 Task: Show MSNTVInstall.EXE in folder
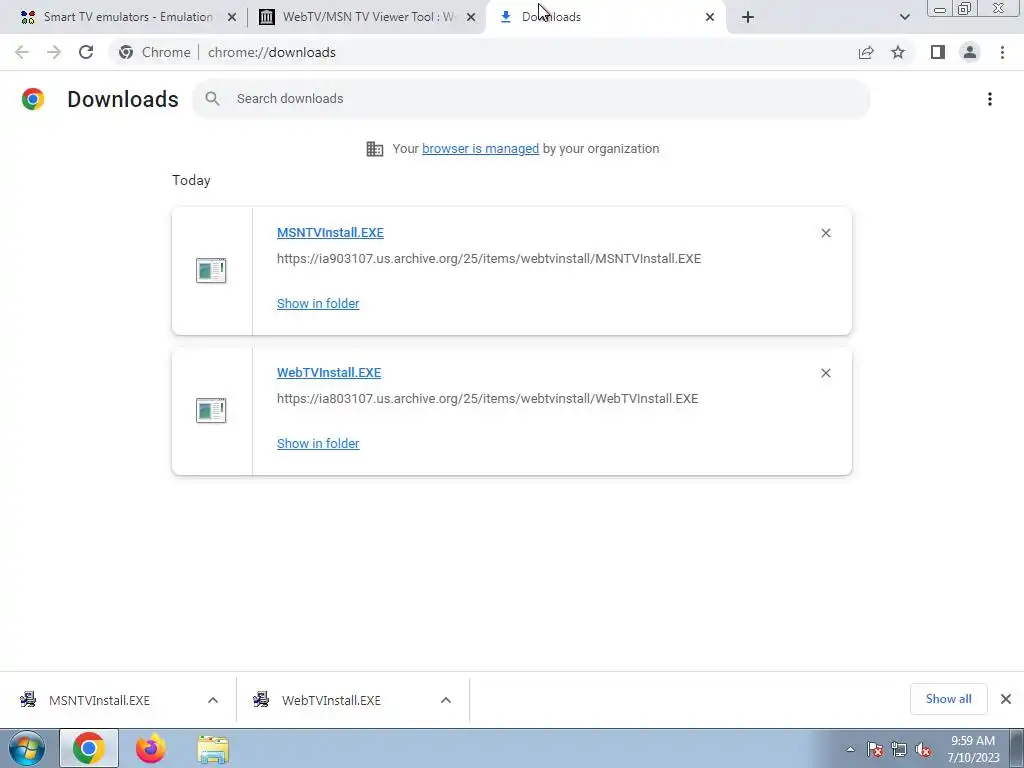pos(318,304)
